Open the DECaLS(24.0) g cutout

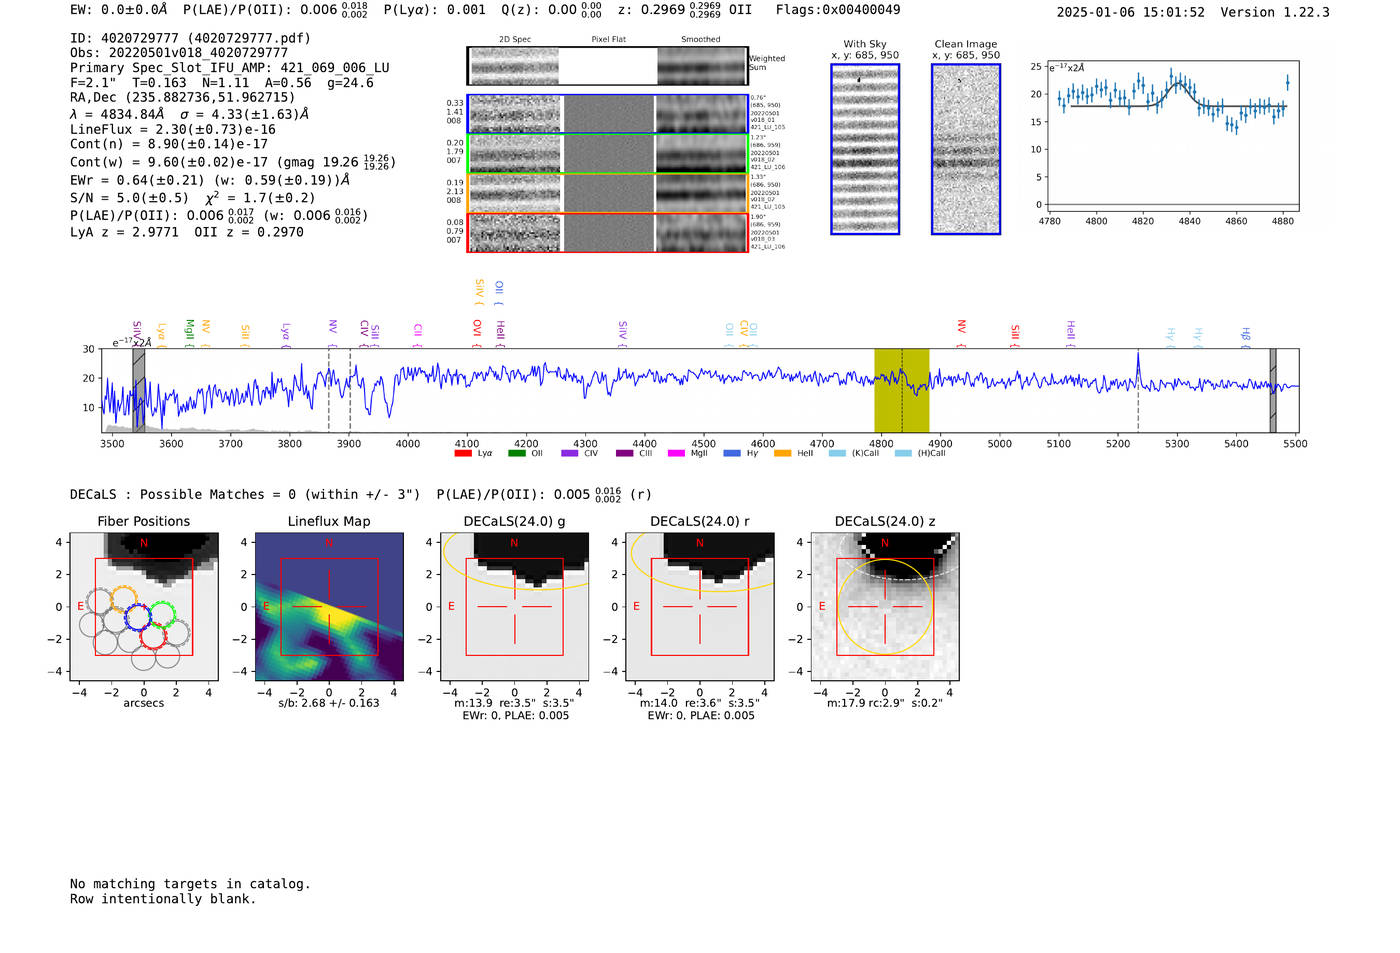pyautogui.click(x=514, y=606)
